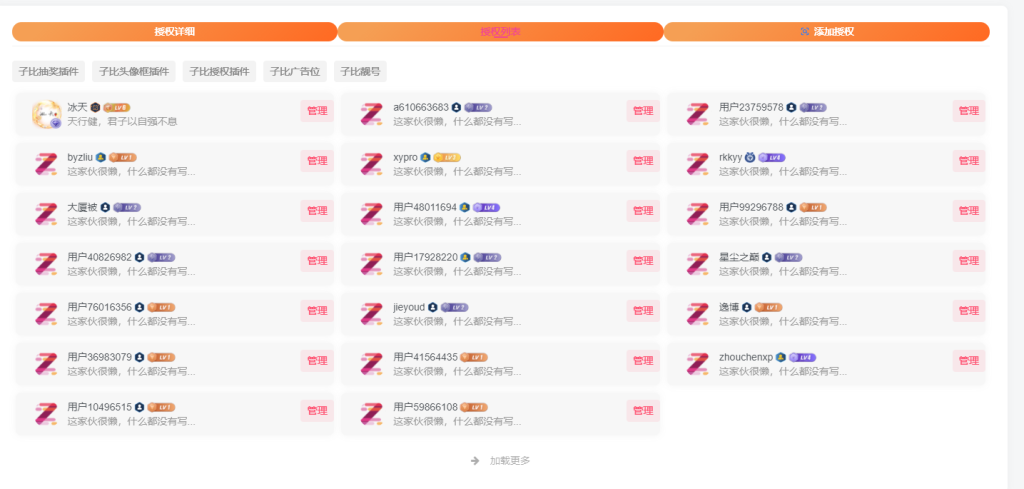Manage user byzliu via 管理 button
Viewport: 1024px width, 489px height.
[x=317, y=161]
